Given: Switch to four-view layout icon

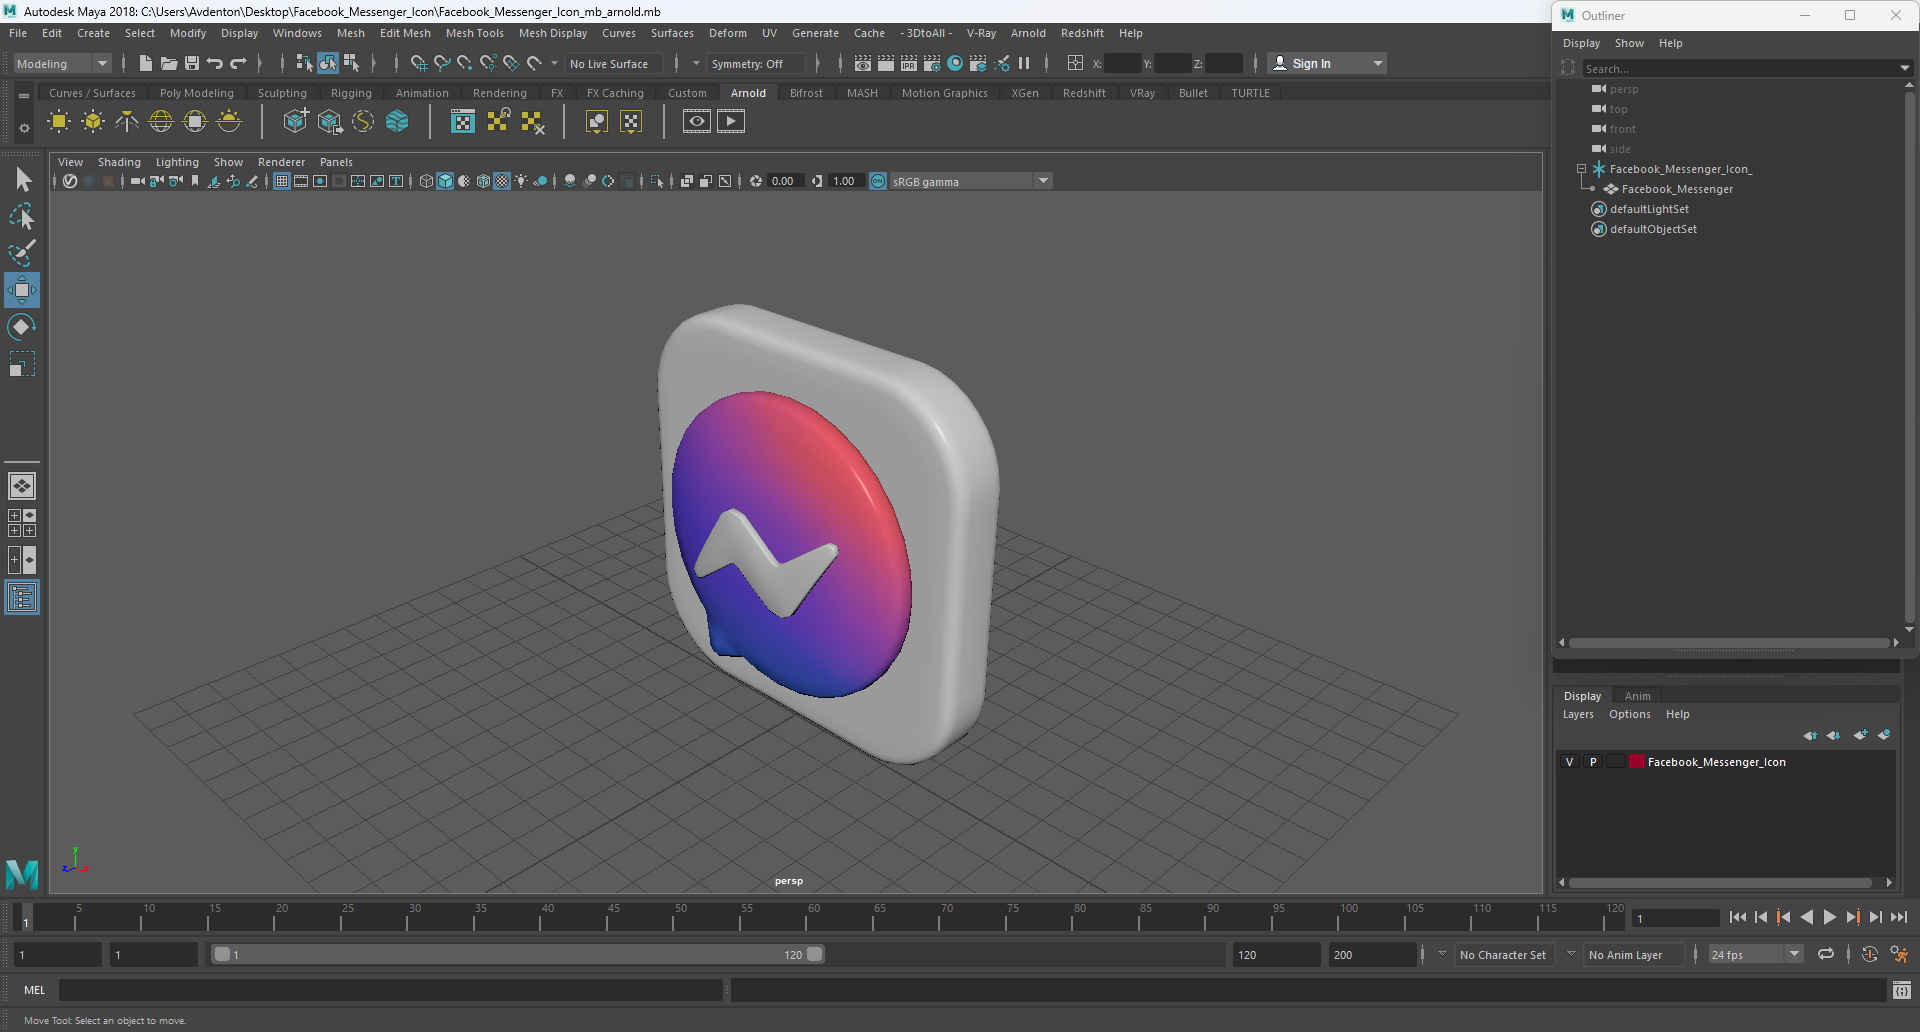Looking at the screenshot, I should [x=22, y=523].
